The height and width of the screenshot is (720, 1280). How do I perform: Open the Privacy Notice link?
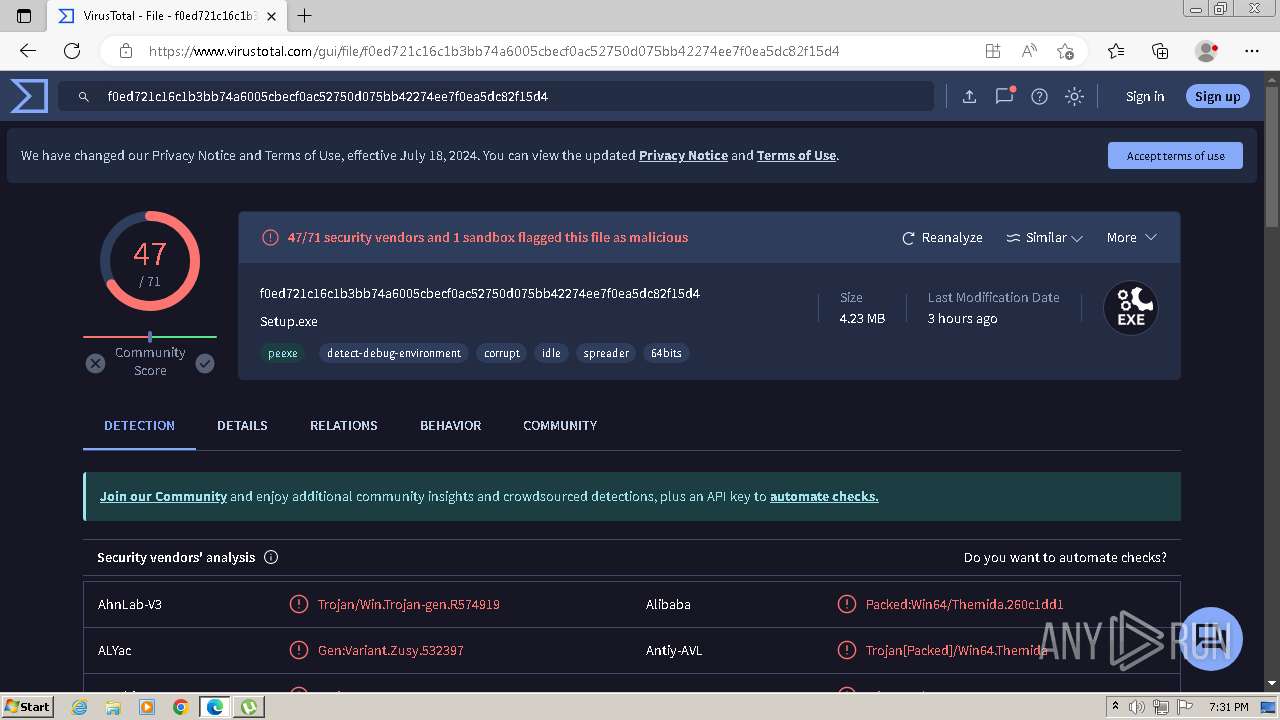683,155
